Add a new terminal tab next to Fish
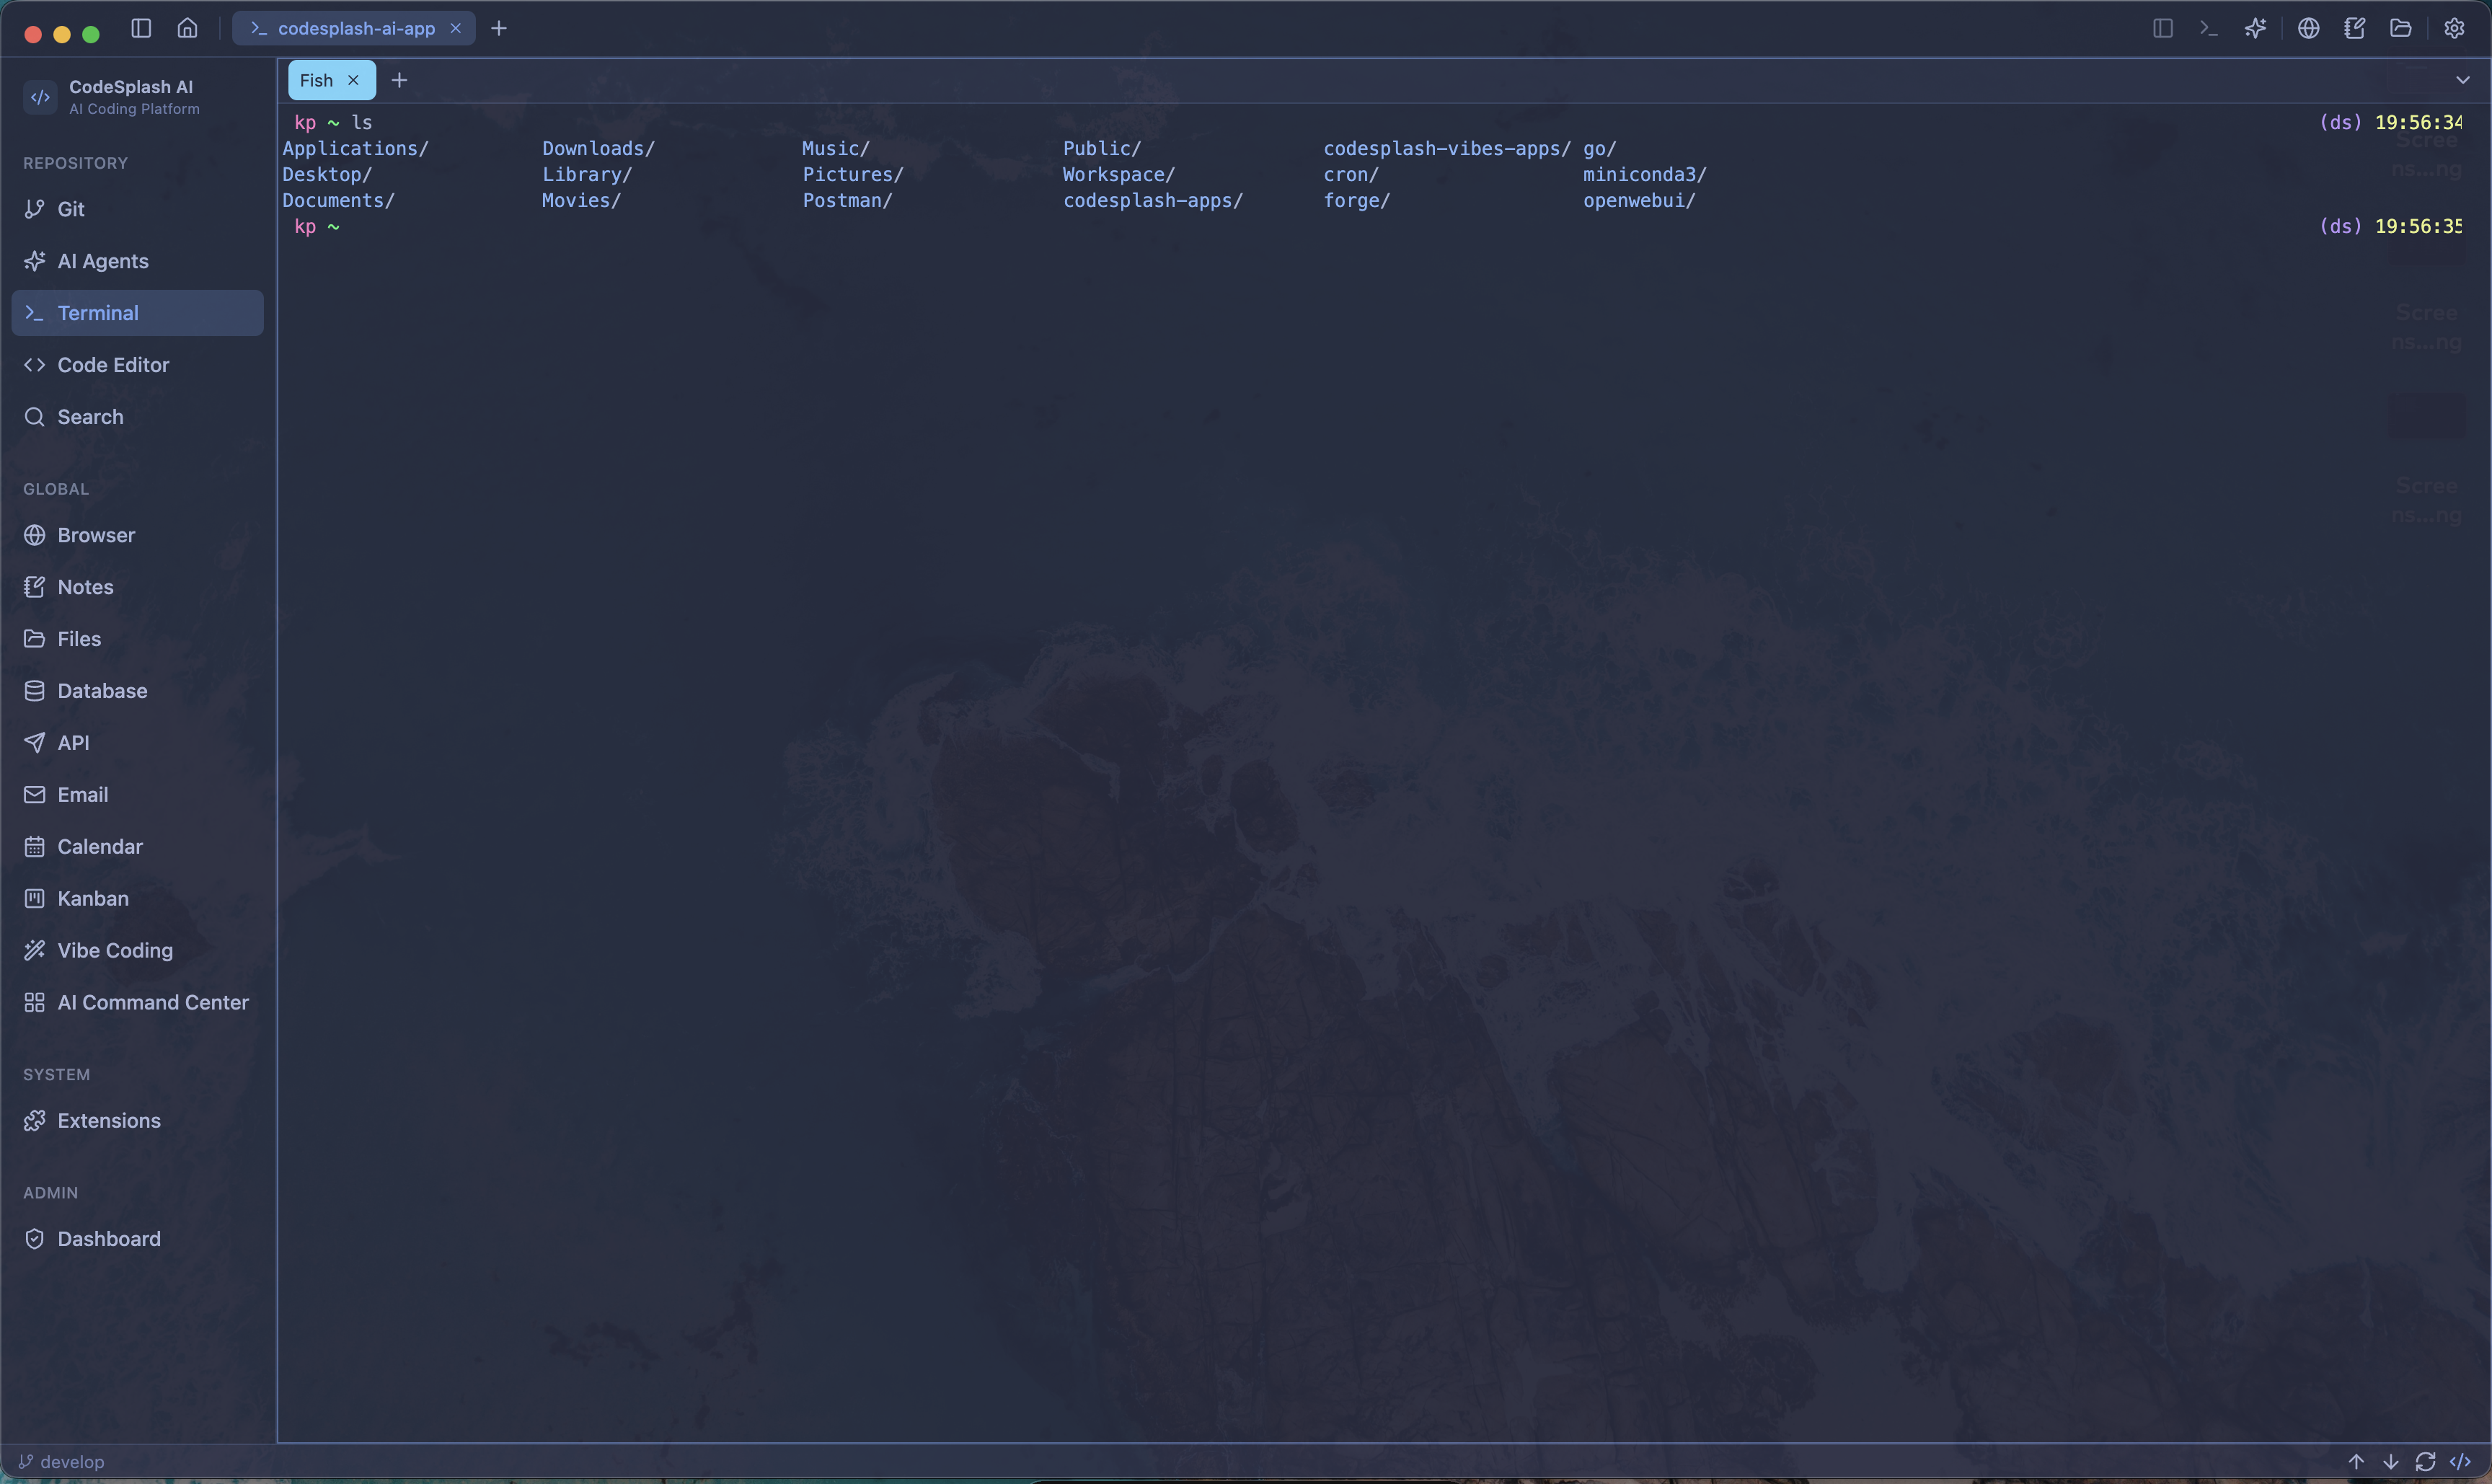The width and height of the screenshot is (2492, 1484). pos(399,80)
